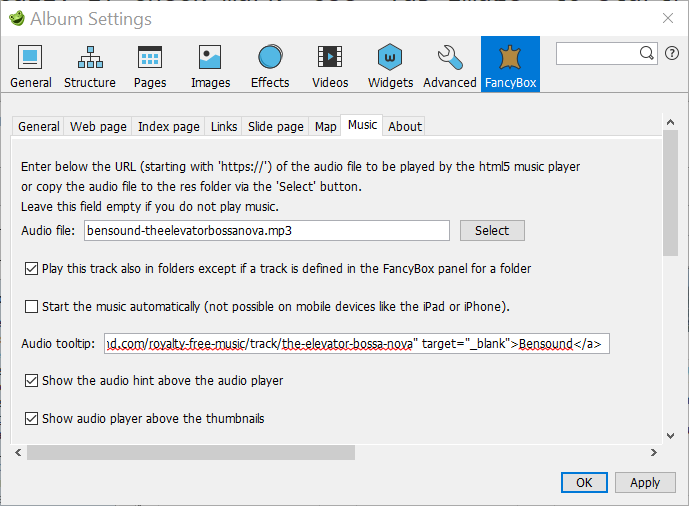Open the Index page tab
This screenshot has width=689, height=506.
point(168,127)
